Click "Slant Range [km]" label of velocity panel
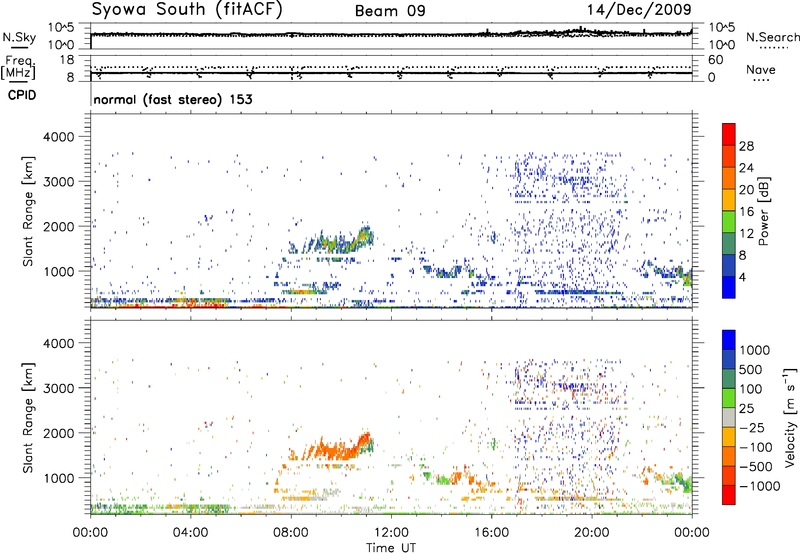Image resolution: width=800 pixels, height=554 pixels. [28, 417]
